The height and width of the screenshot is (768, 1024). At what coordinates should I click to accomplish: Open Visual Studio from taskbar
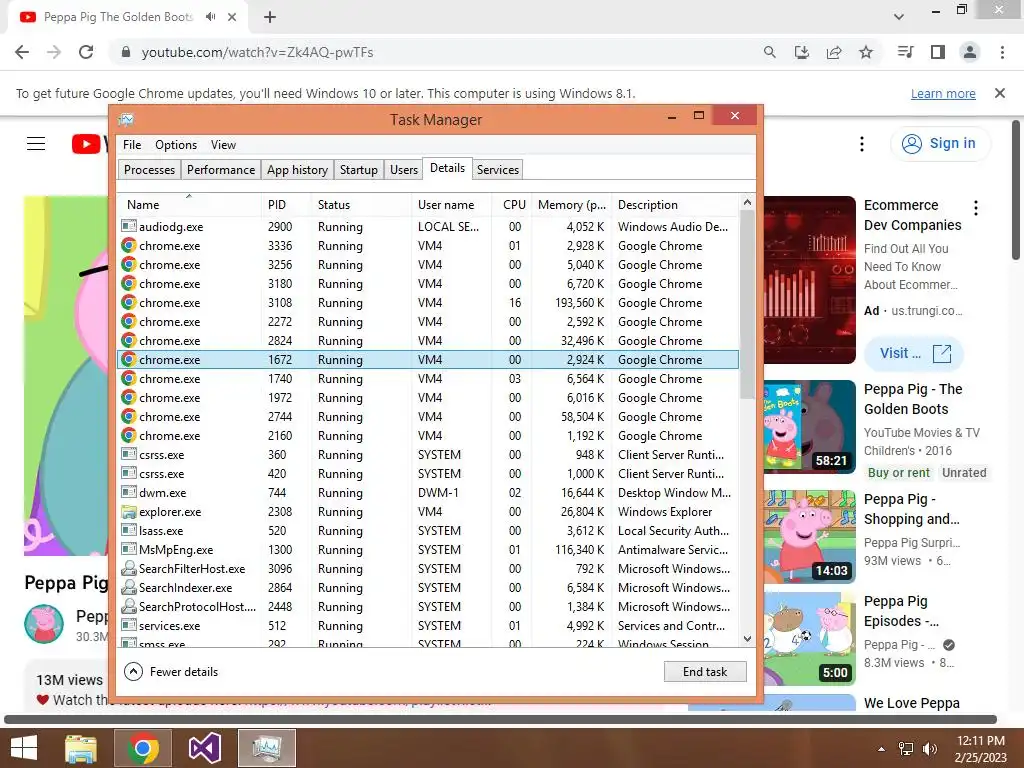point(204,748)
